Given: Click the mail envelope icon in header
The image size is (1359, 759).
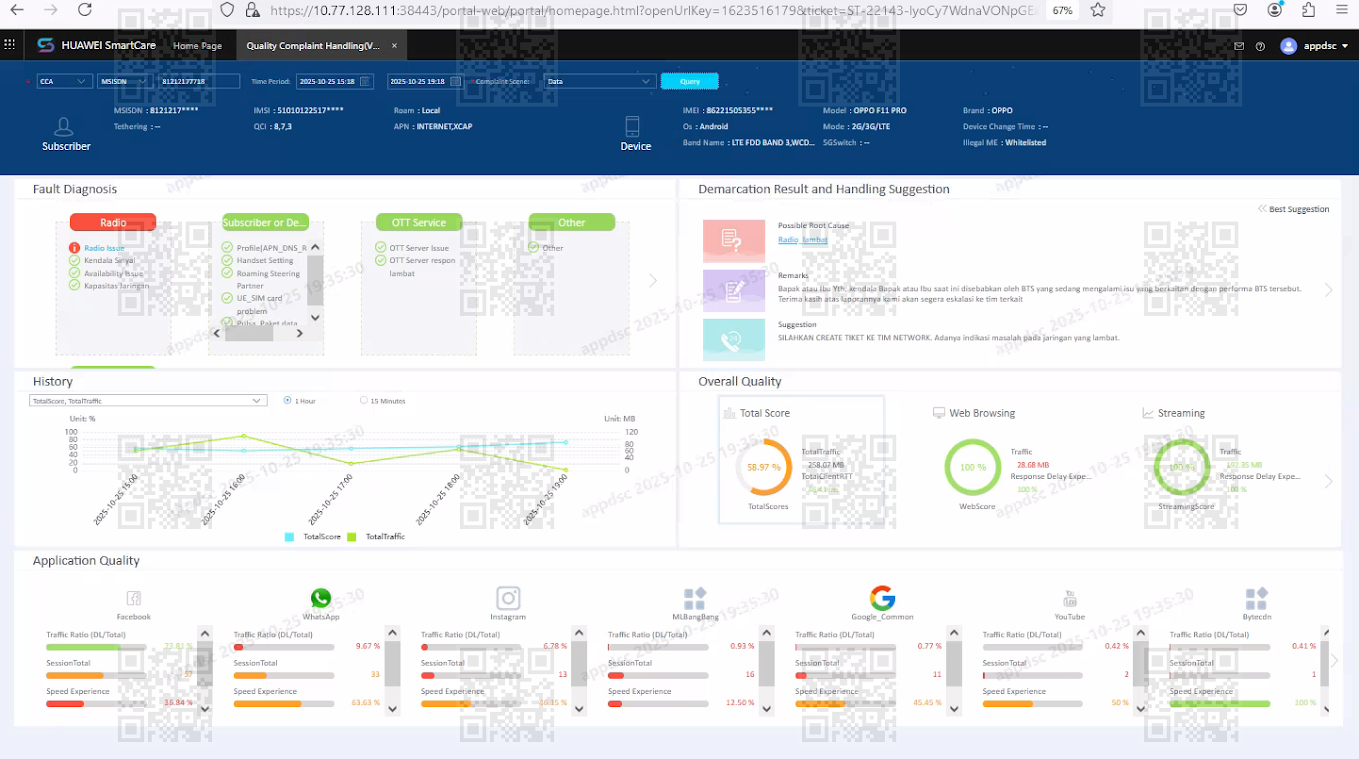Looking at the screenshot, I should (1239, 46).
